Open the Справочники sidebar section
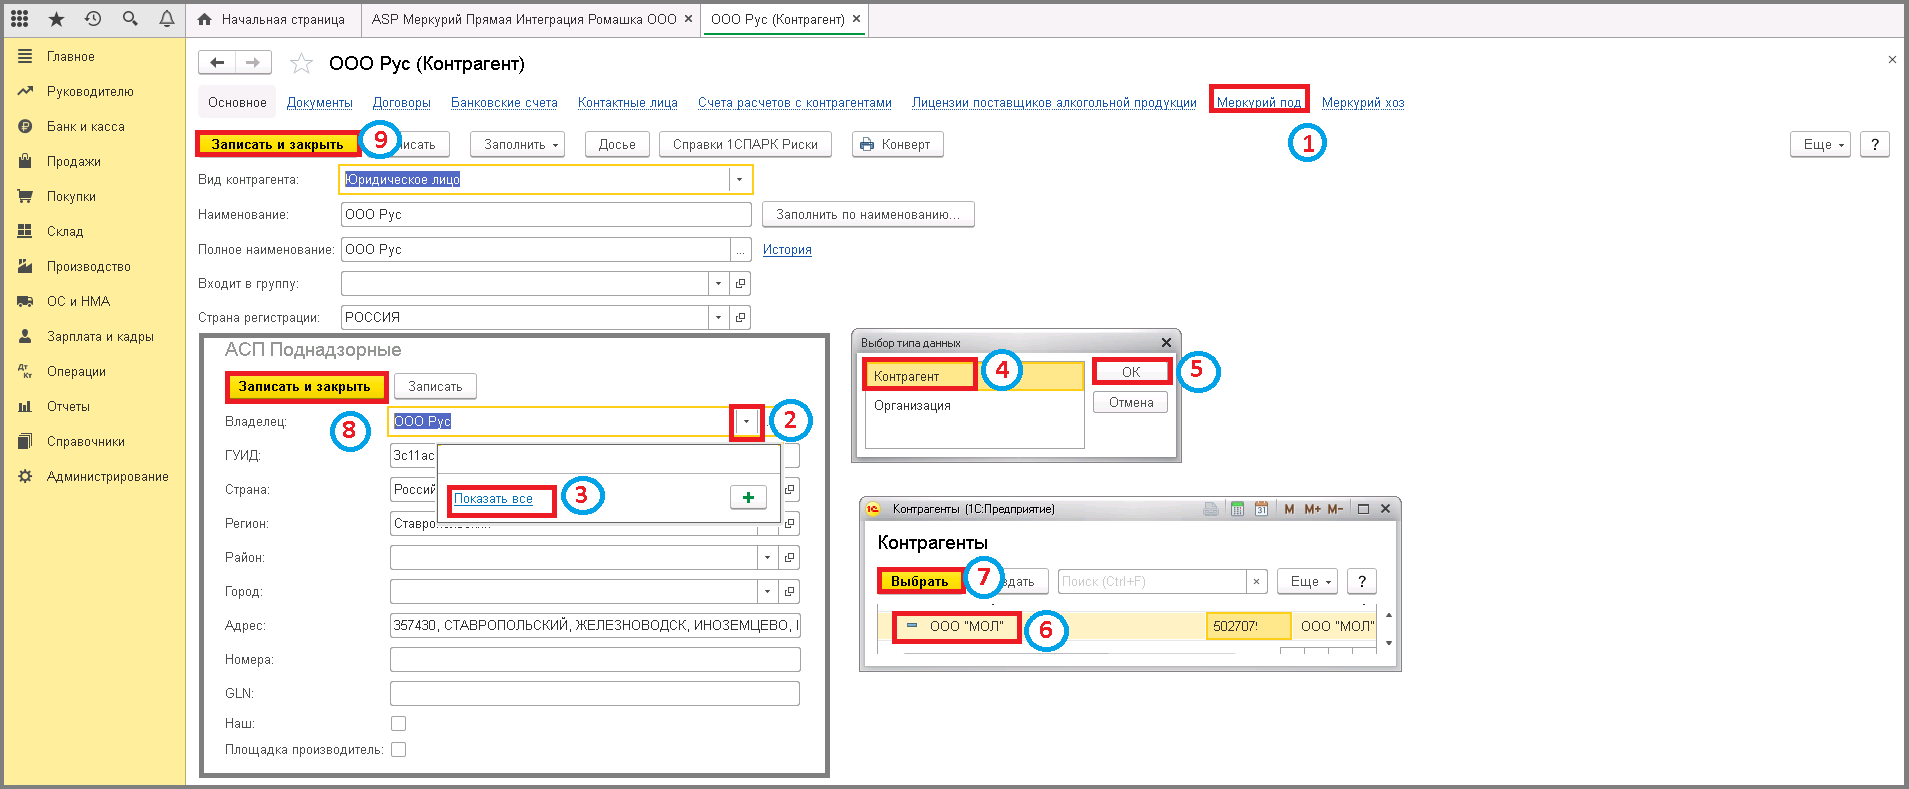1909x789 pixels. (x=86, y=441)
